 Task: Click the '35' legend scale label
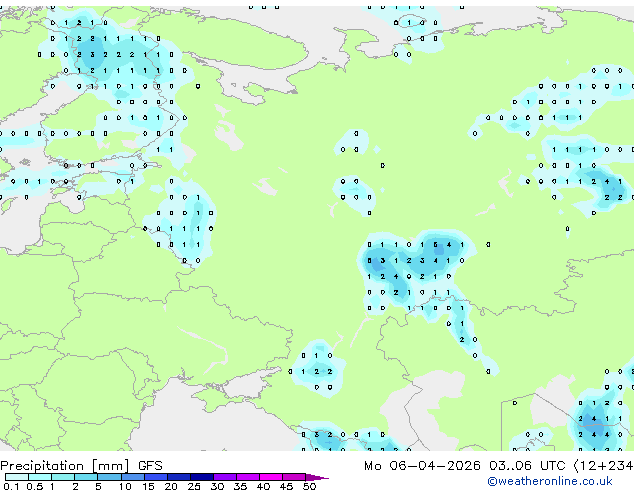click(240, 486)
